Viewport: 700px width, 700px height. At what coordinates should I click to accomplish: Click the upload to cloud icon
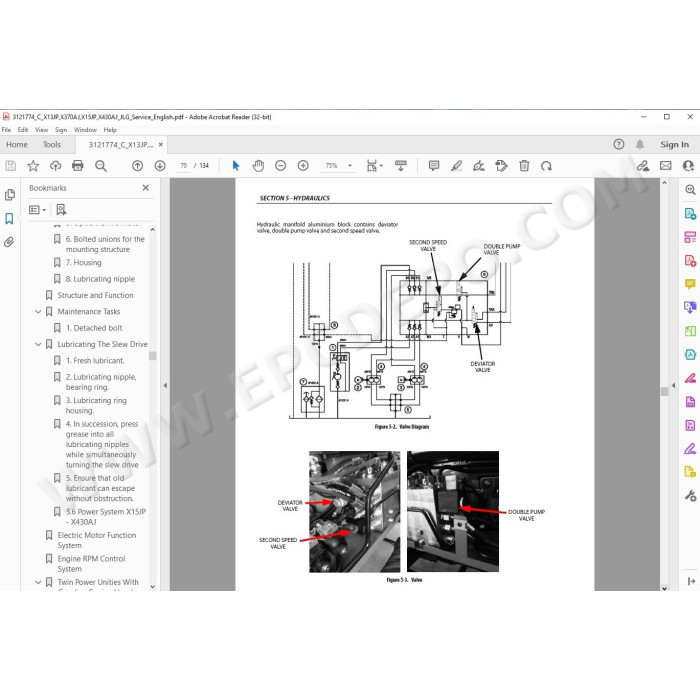pos(55,166)
